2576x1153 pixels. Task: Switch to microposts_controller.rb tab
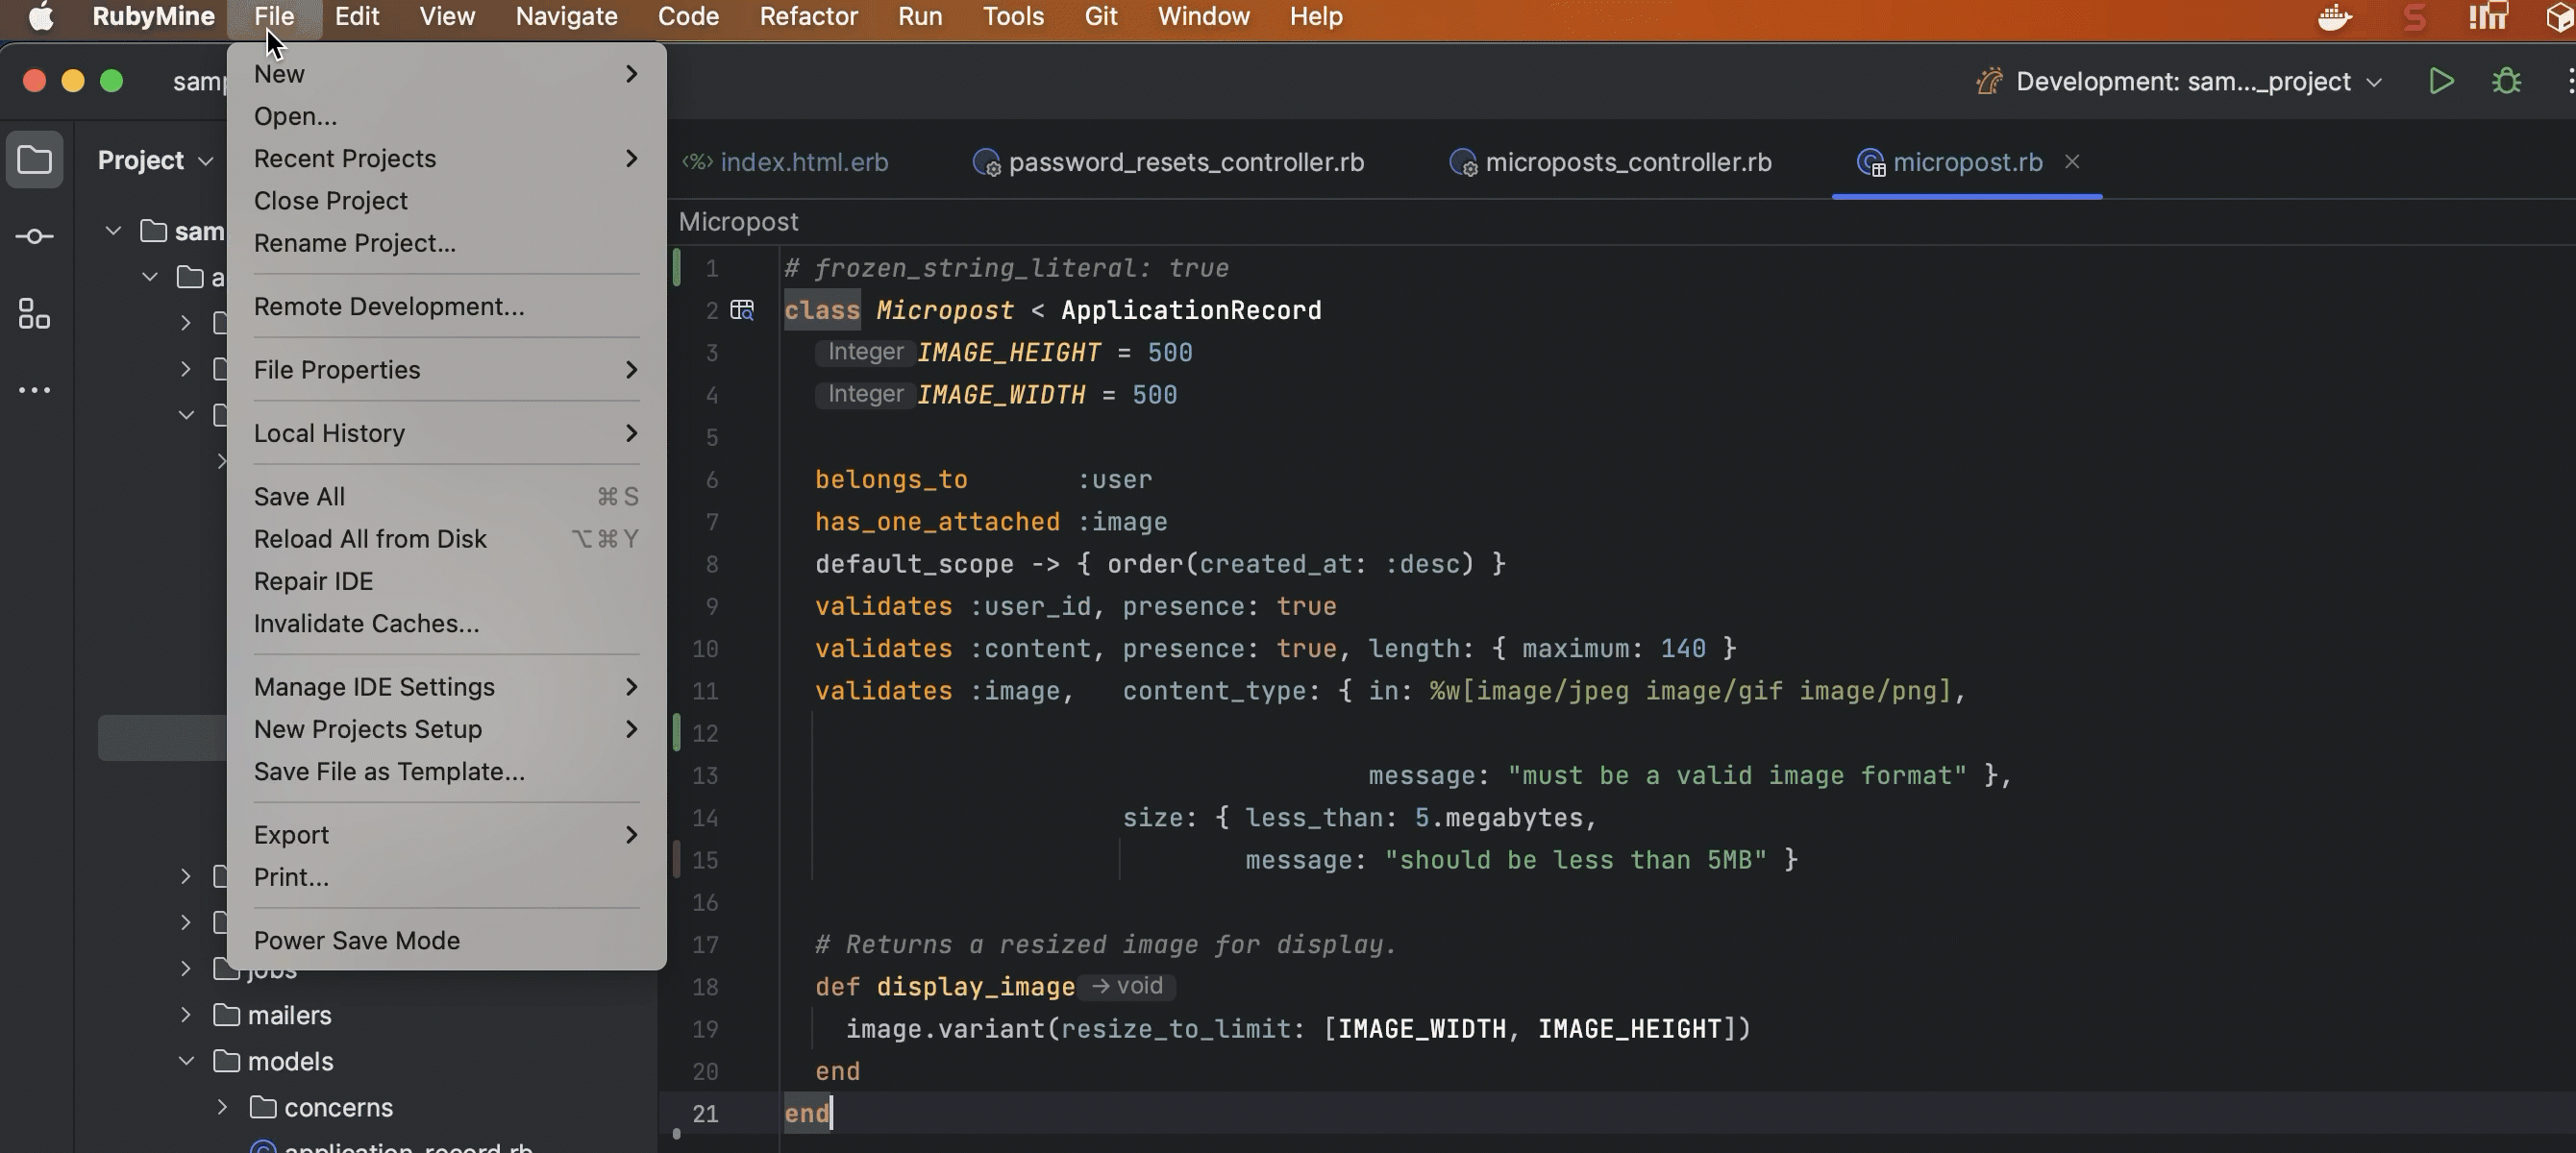(x=1627, y=162)
